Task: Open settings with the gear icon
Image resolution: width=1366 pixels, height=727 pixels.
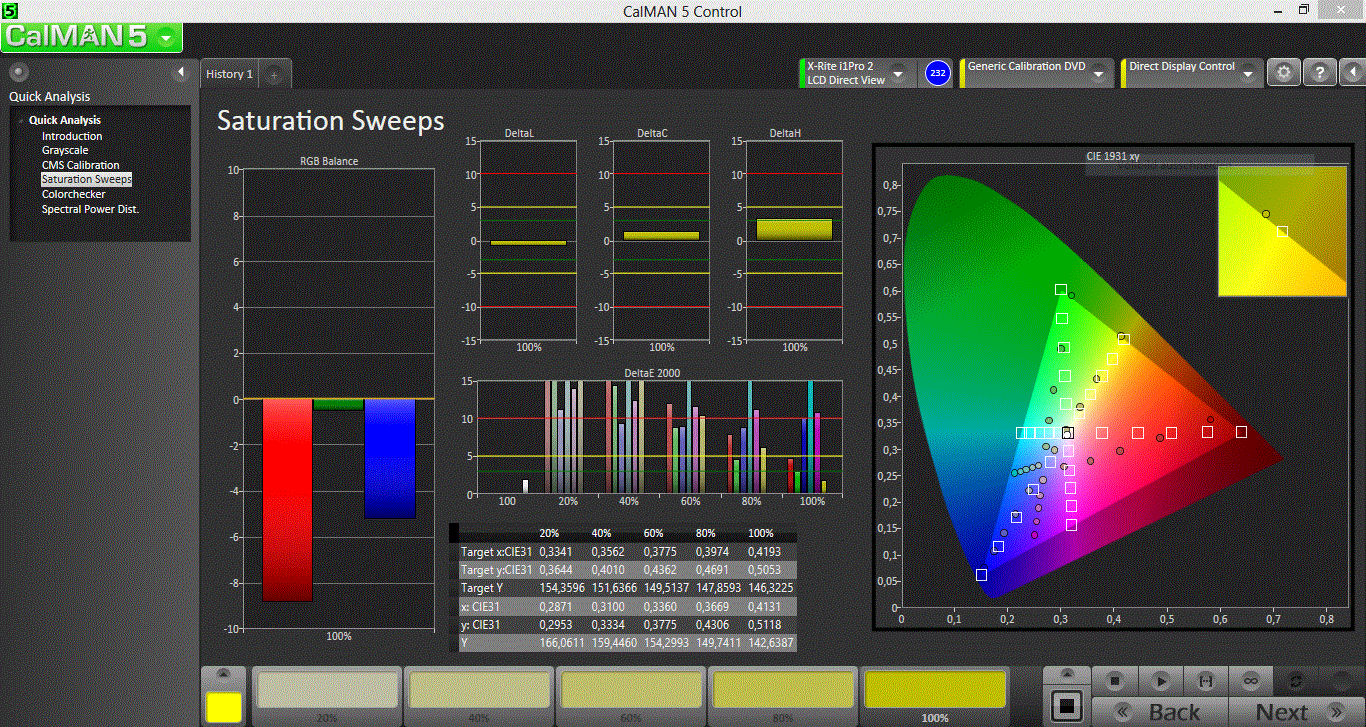Action: (1284, 73)
